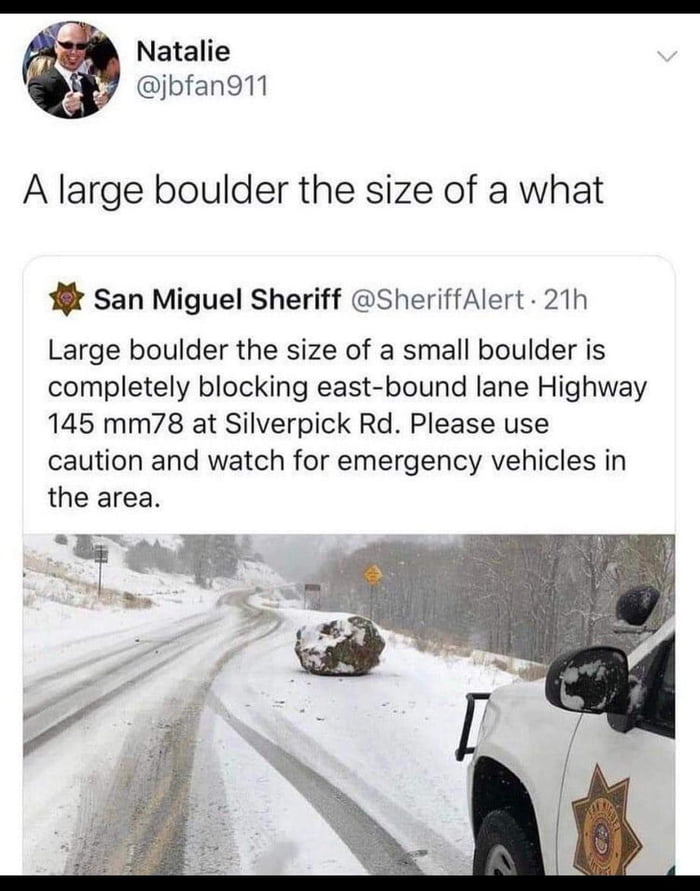Visit the @jbfan911 handle

pos(202,86)
